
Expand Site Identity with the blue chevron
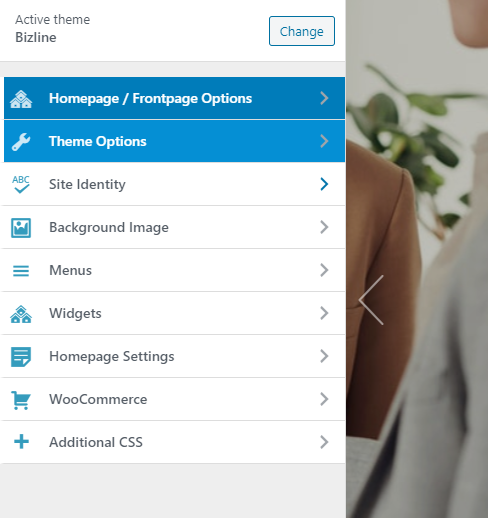(x=324, y=184)
